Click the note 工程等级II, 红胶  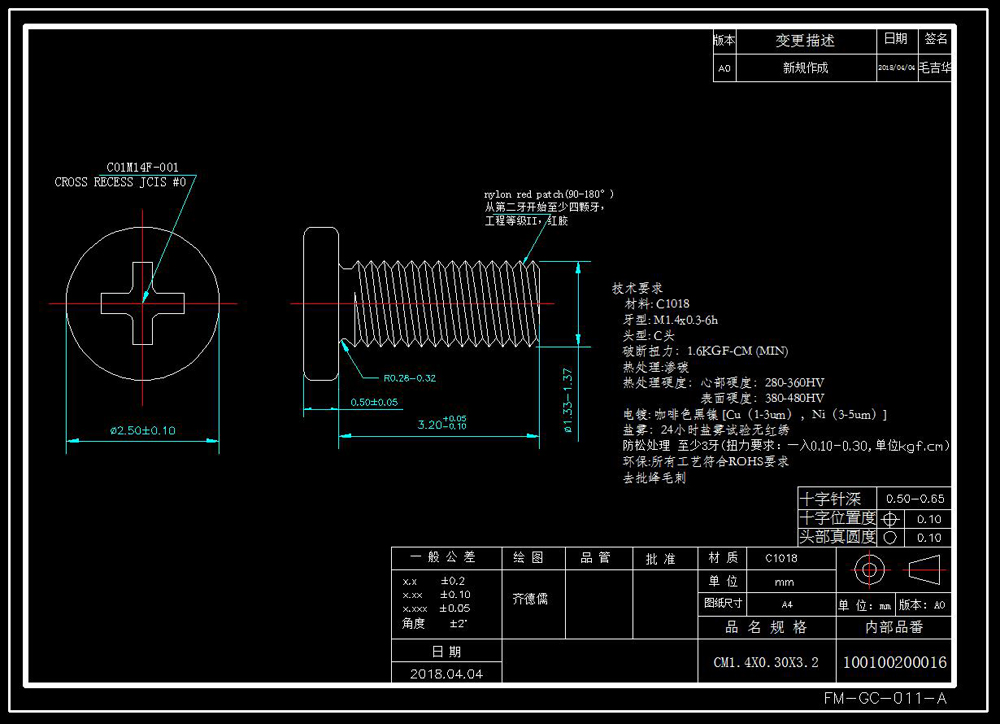pos(526,221)
